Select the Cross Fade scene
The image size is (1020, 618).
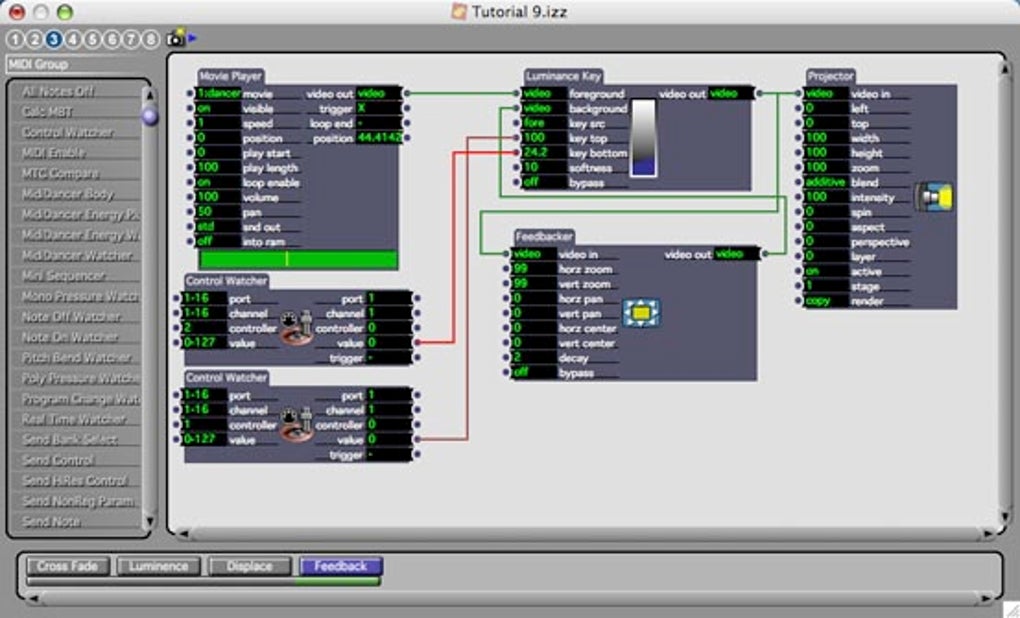coord(68,566)
